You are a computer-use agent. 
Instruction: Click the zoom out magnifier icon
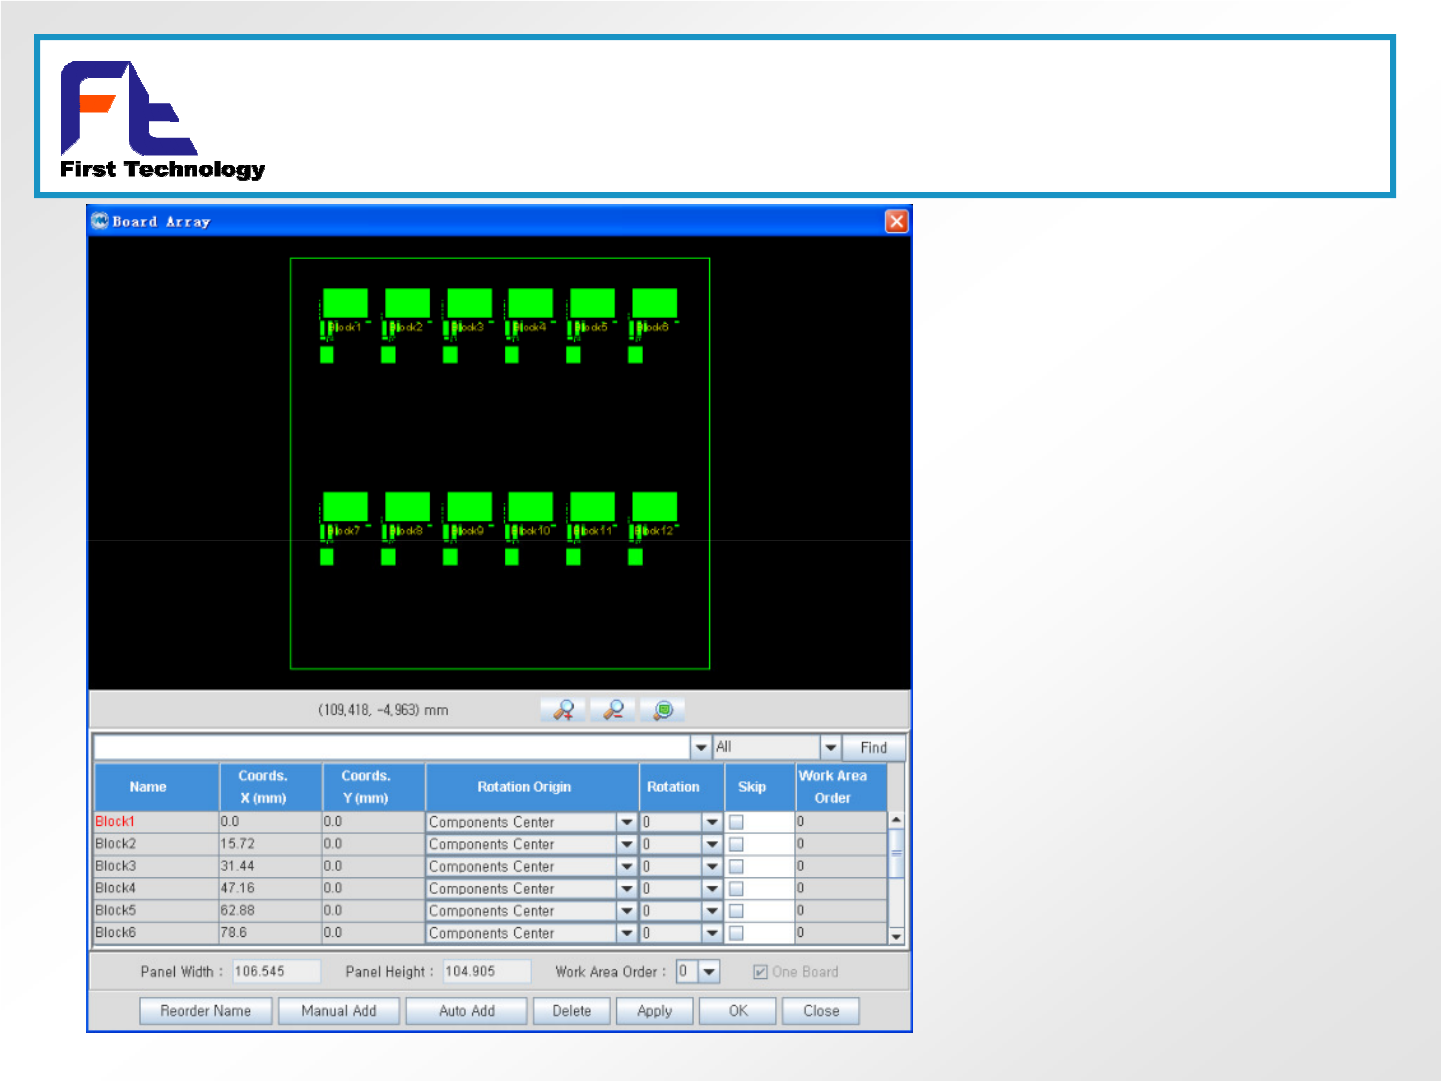[613, 710]
